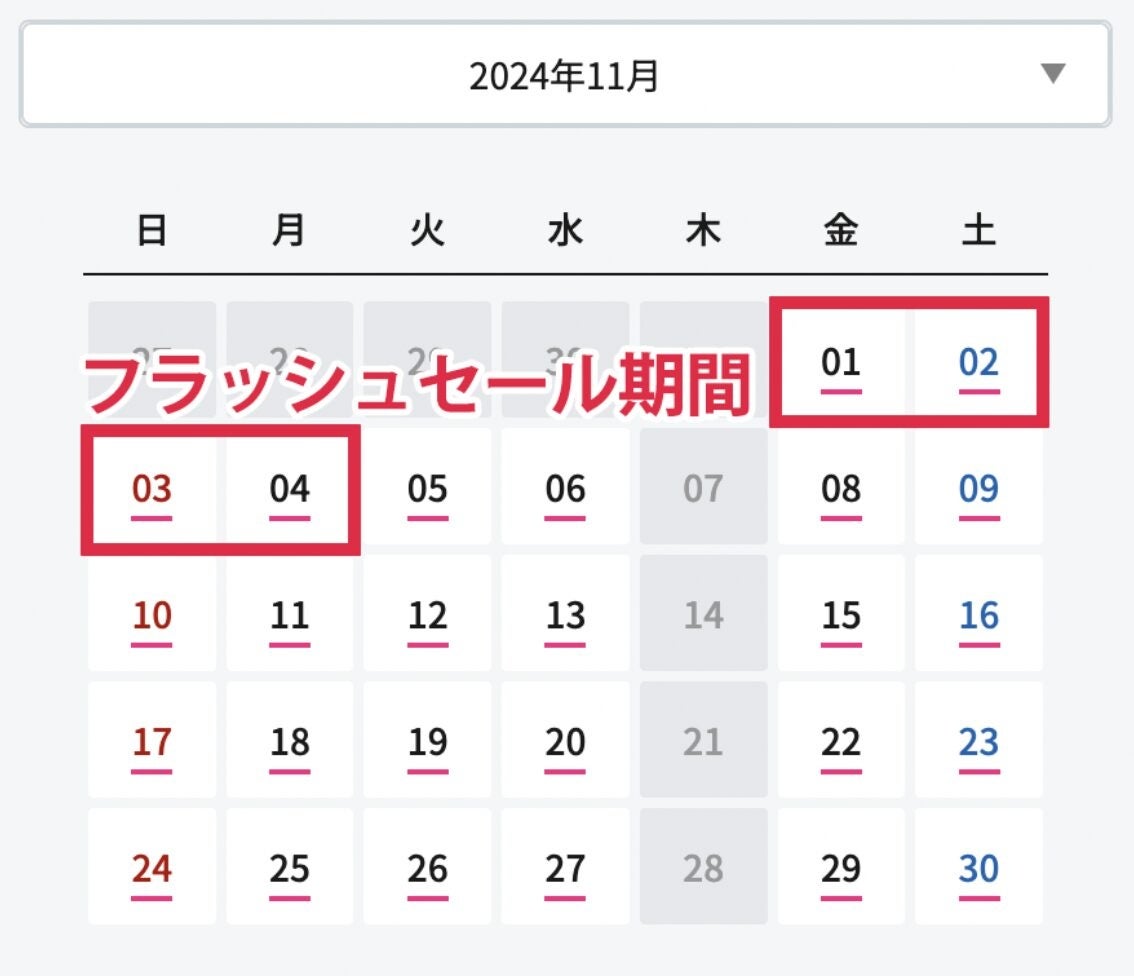Pick date 06 on the calendar

[x=565, y=489]
